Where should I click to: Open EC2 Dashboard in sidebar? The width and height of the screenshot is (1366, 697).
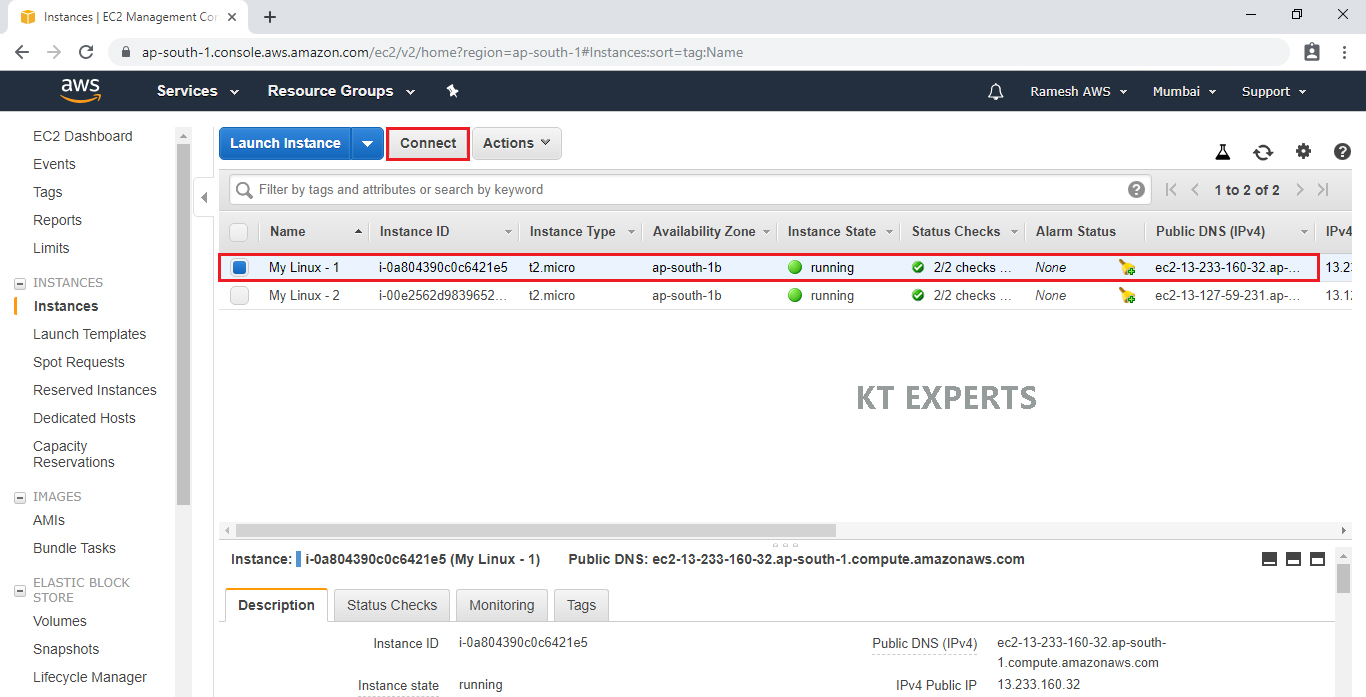82,136
